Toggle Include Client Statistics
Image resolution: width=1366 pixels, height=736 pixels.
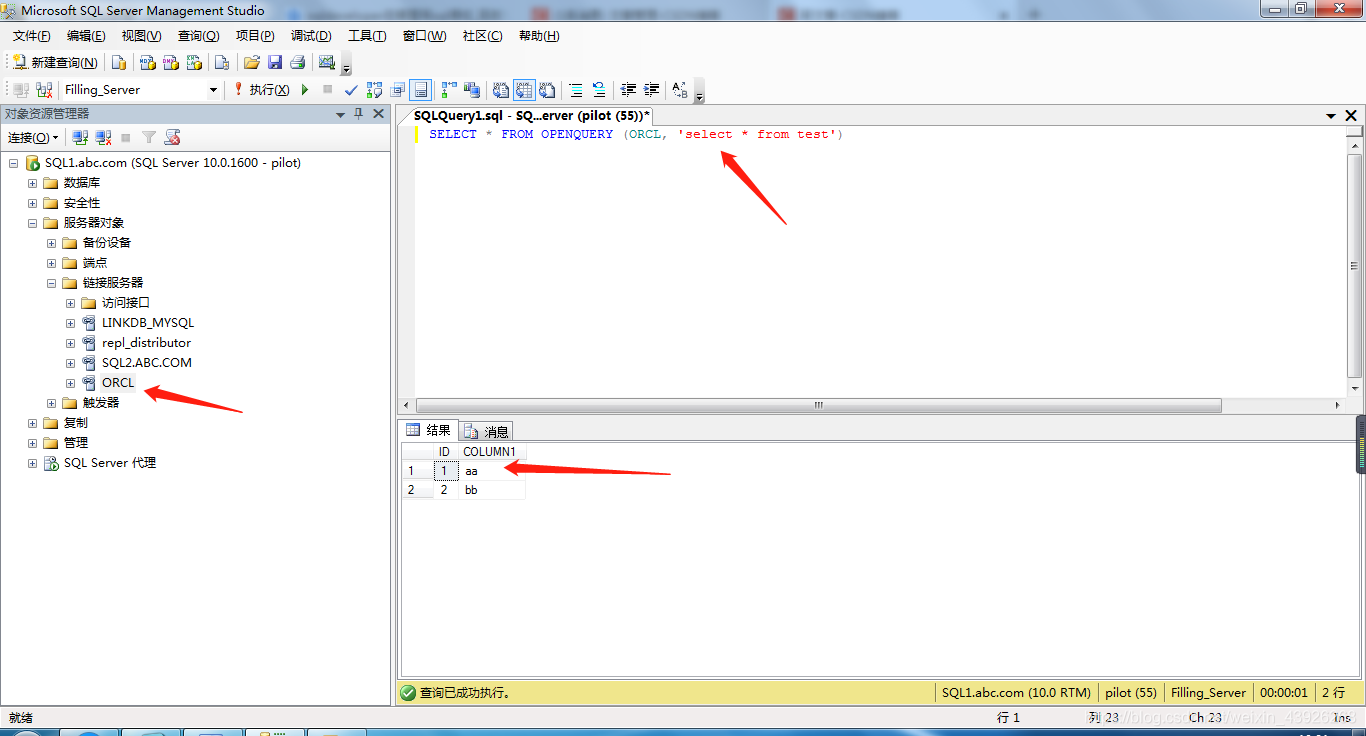pos(472,90)
